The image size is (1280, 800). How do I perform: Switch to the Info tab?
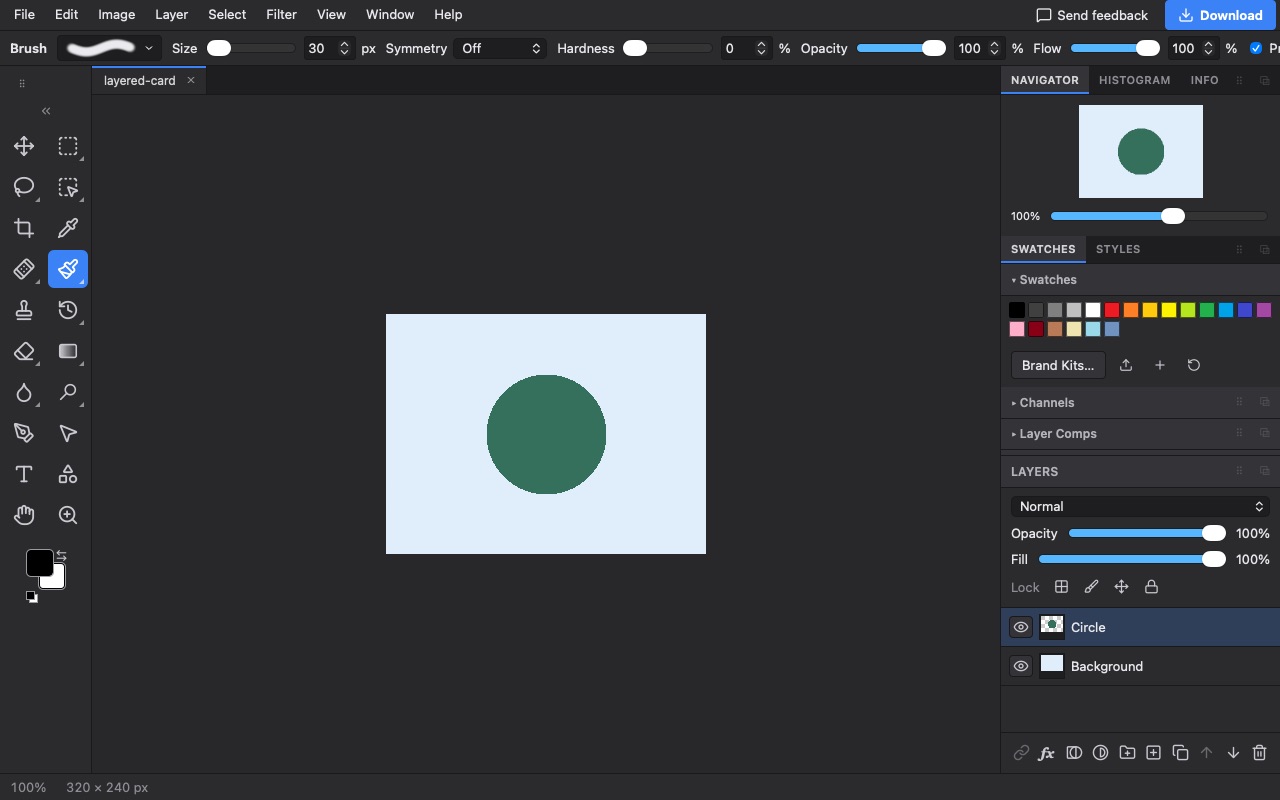(1204, 80)
